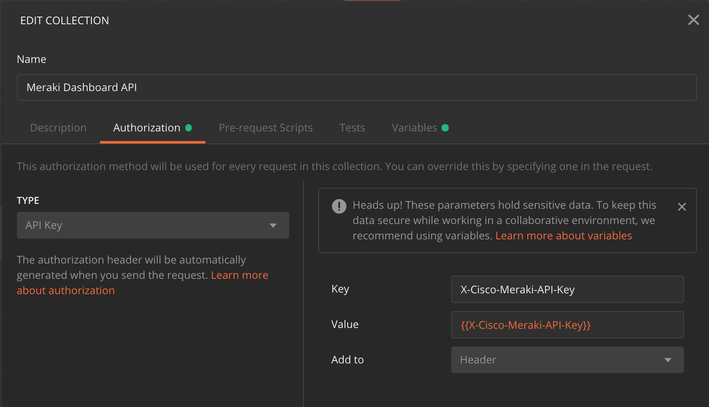709x407 pixels.
Task: Focus the Key field X-Cisco-Meraki-API-Key
Action: coord(566,290)
